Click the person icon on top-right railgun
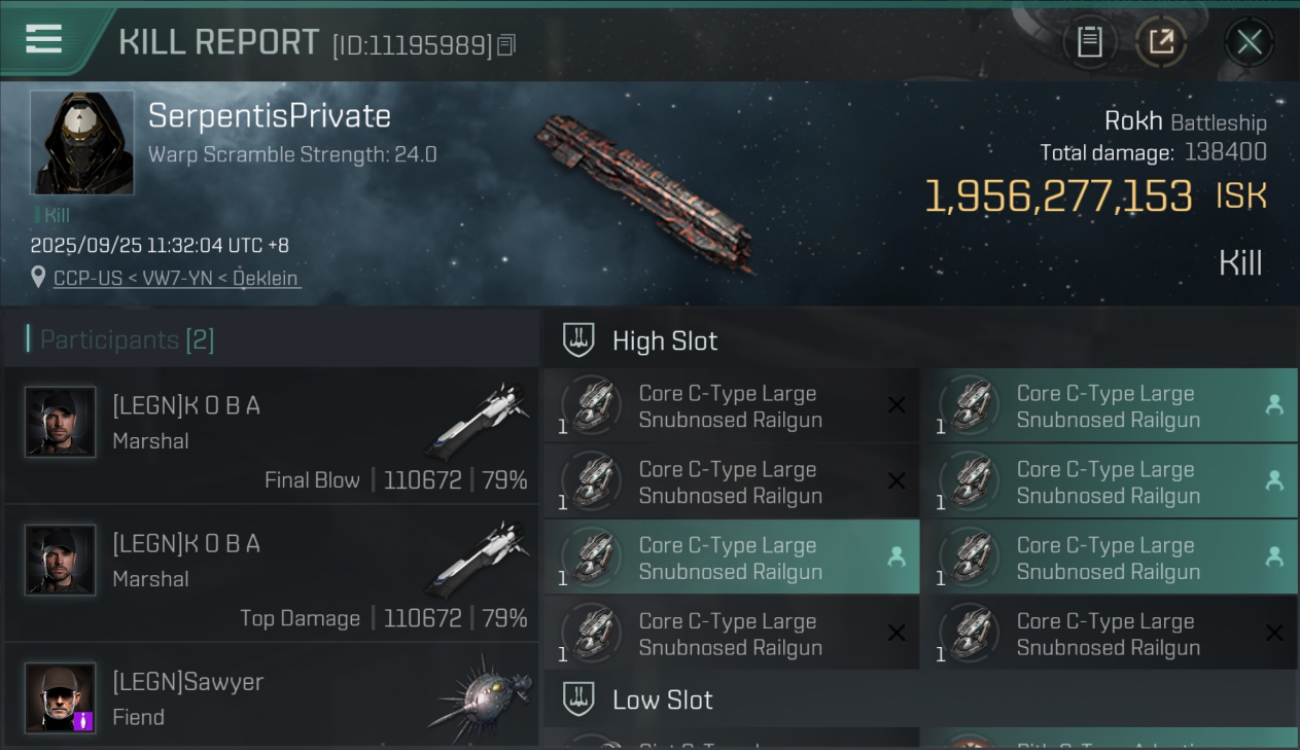 point(1274,405)
